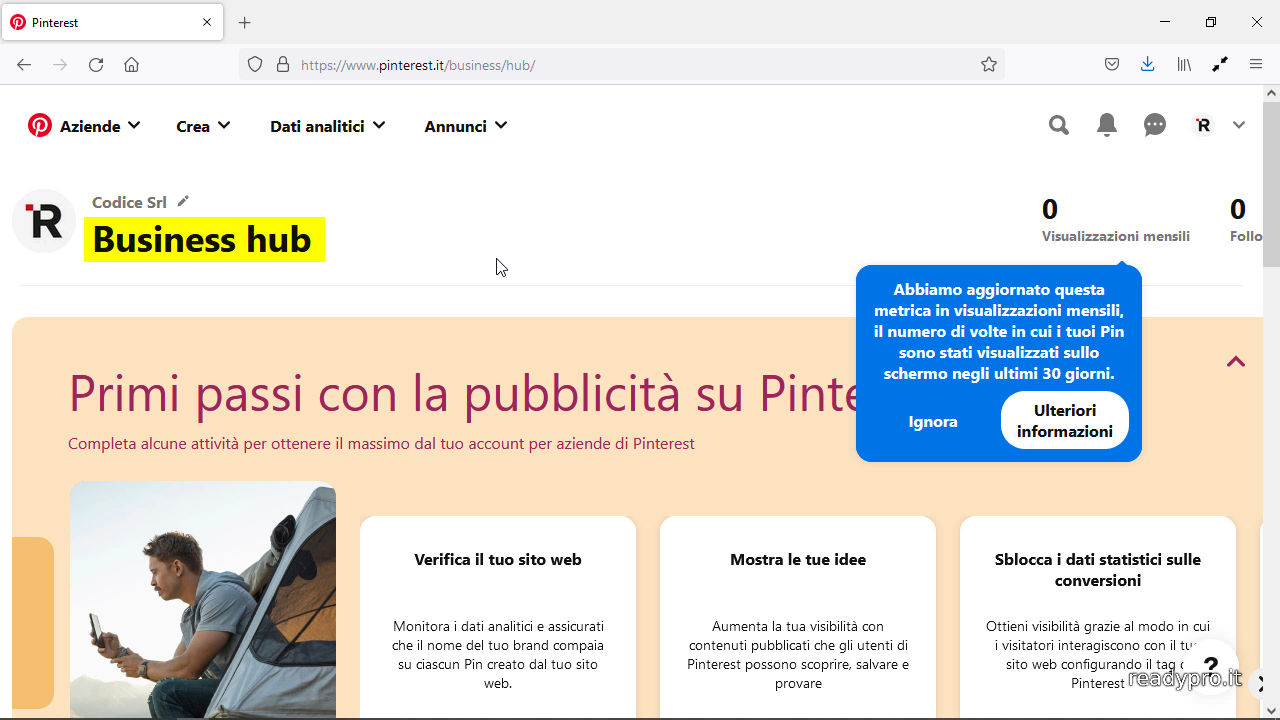Save the page to Pocket icon

1112,65
